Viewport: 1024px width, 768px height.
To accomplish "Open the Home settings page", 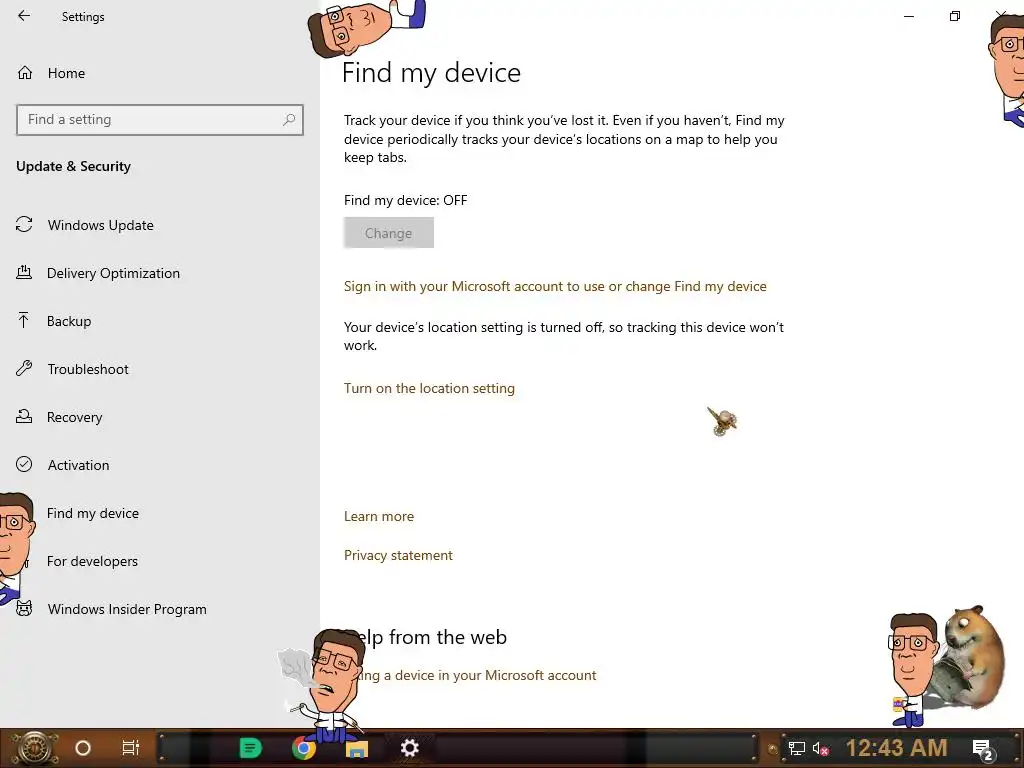I will [66, 73].
